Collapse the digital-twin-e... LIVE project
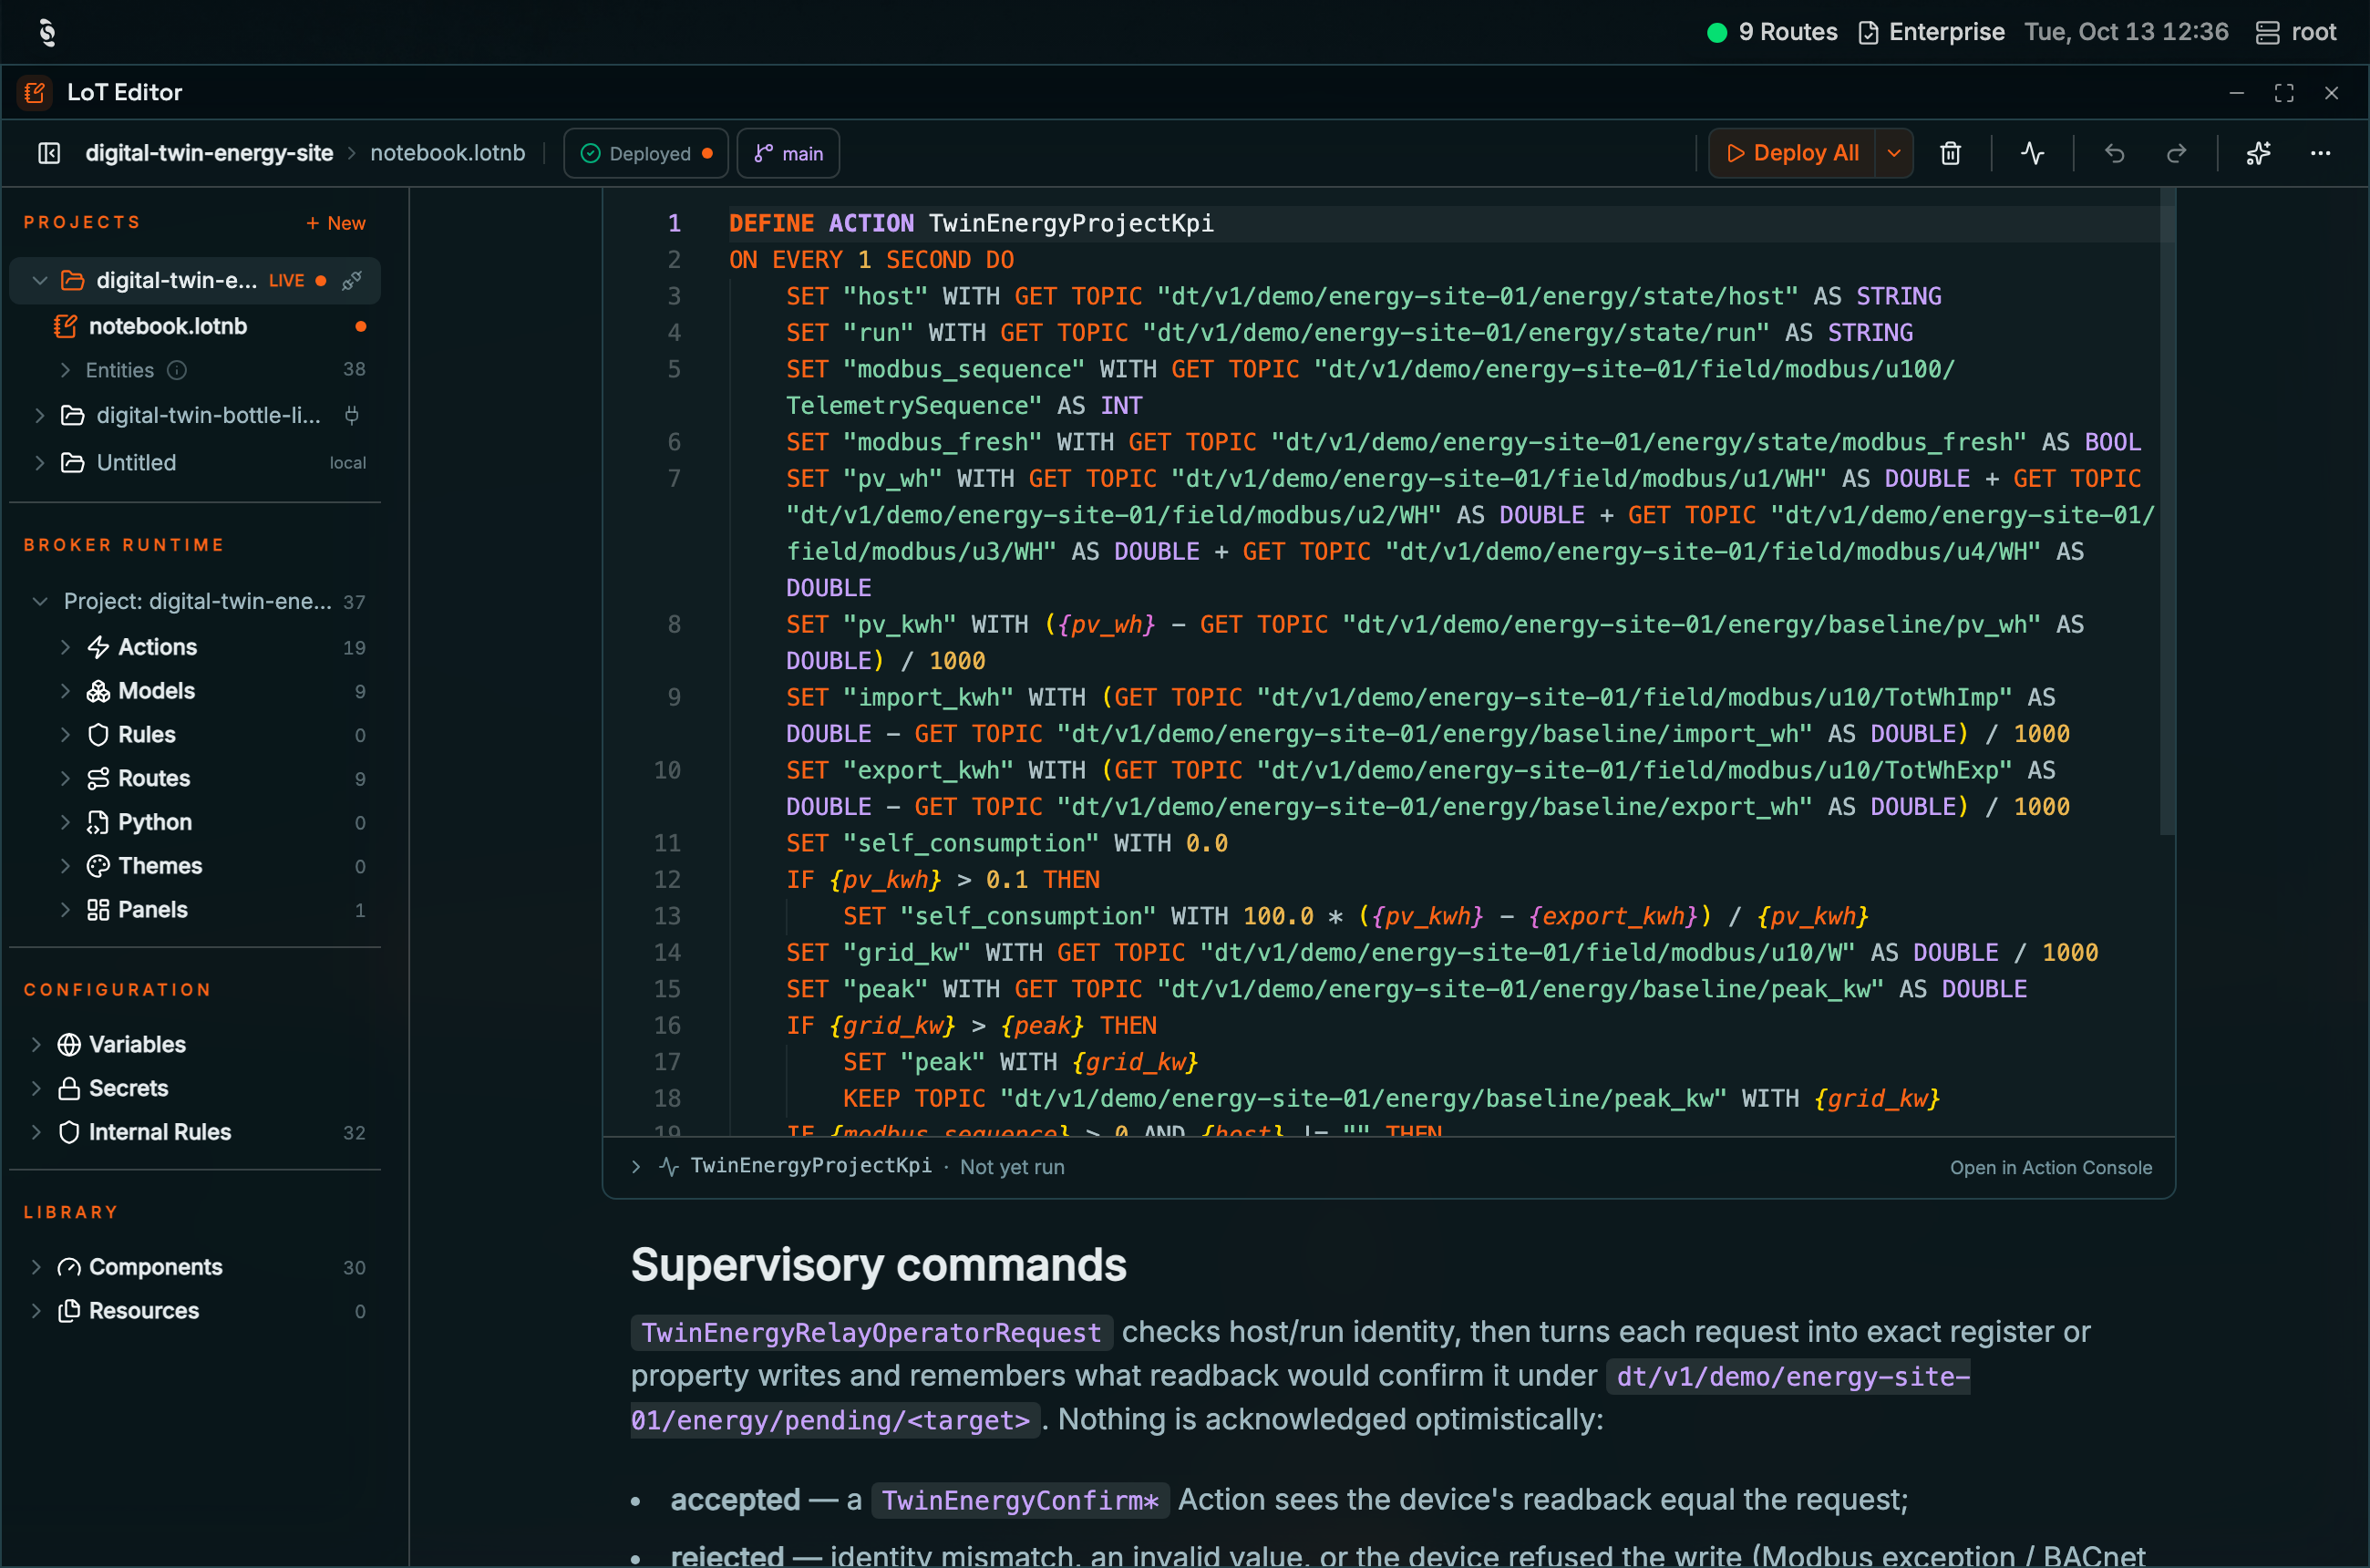 (x=40, y=281)
